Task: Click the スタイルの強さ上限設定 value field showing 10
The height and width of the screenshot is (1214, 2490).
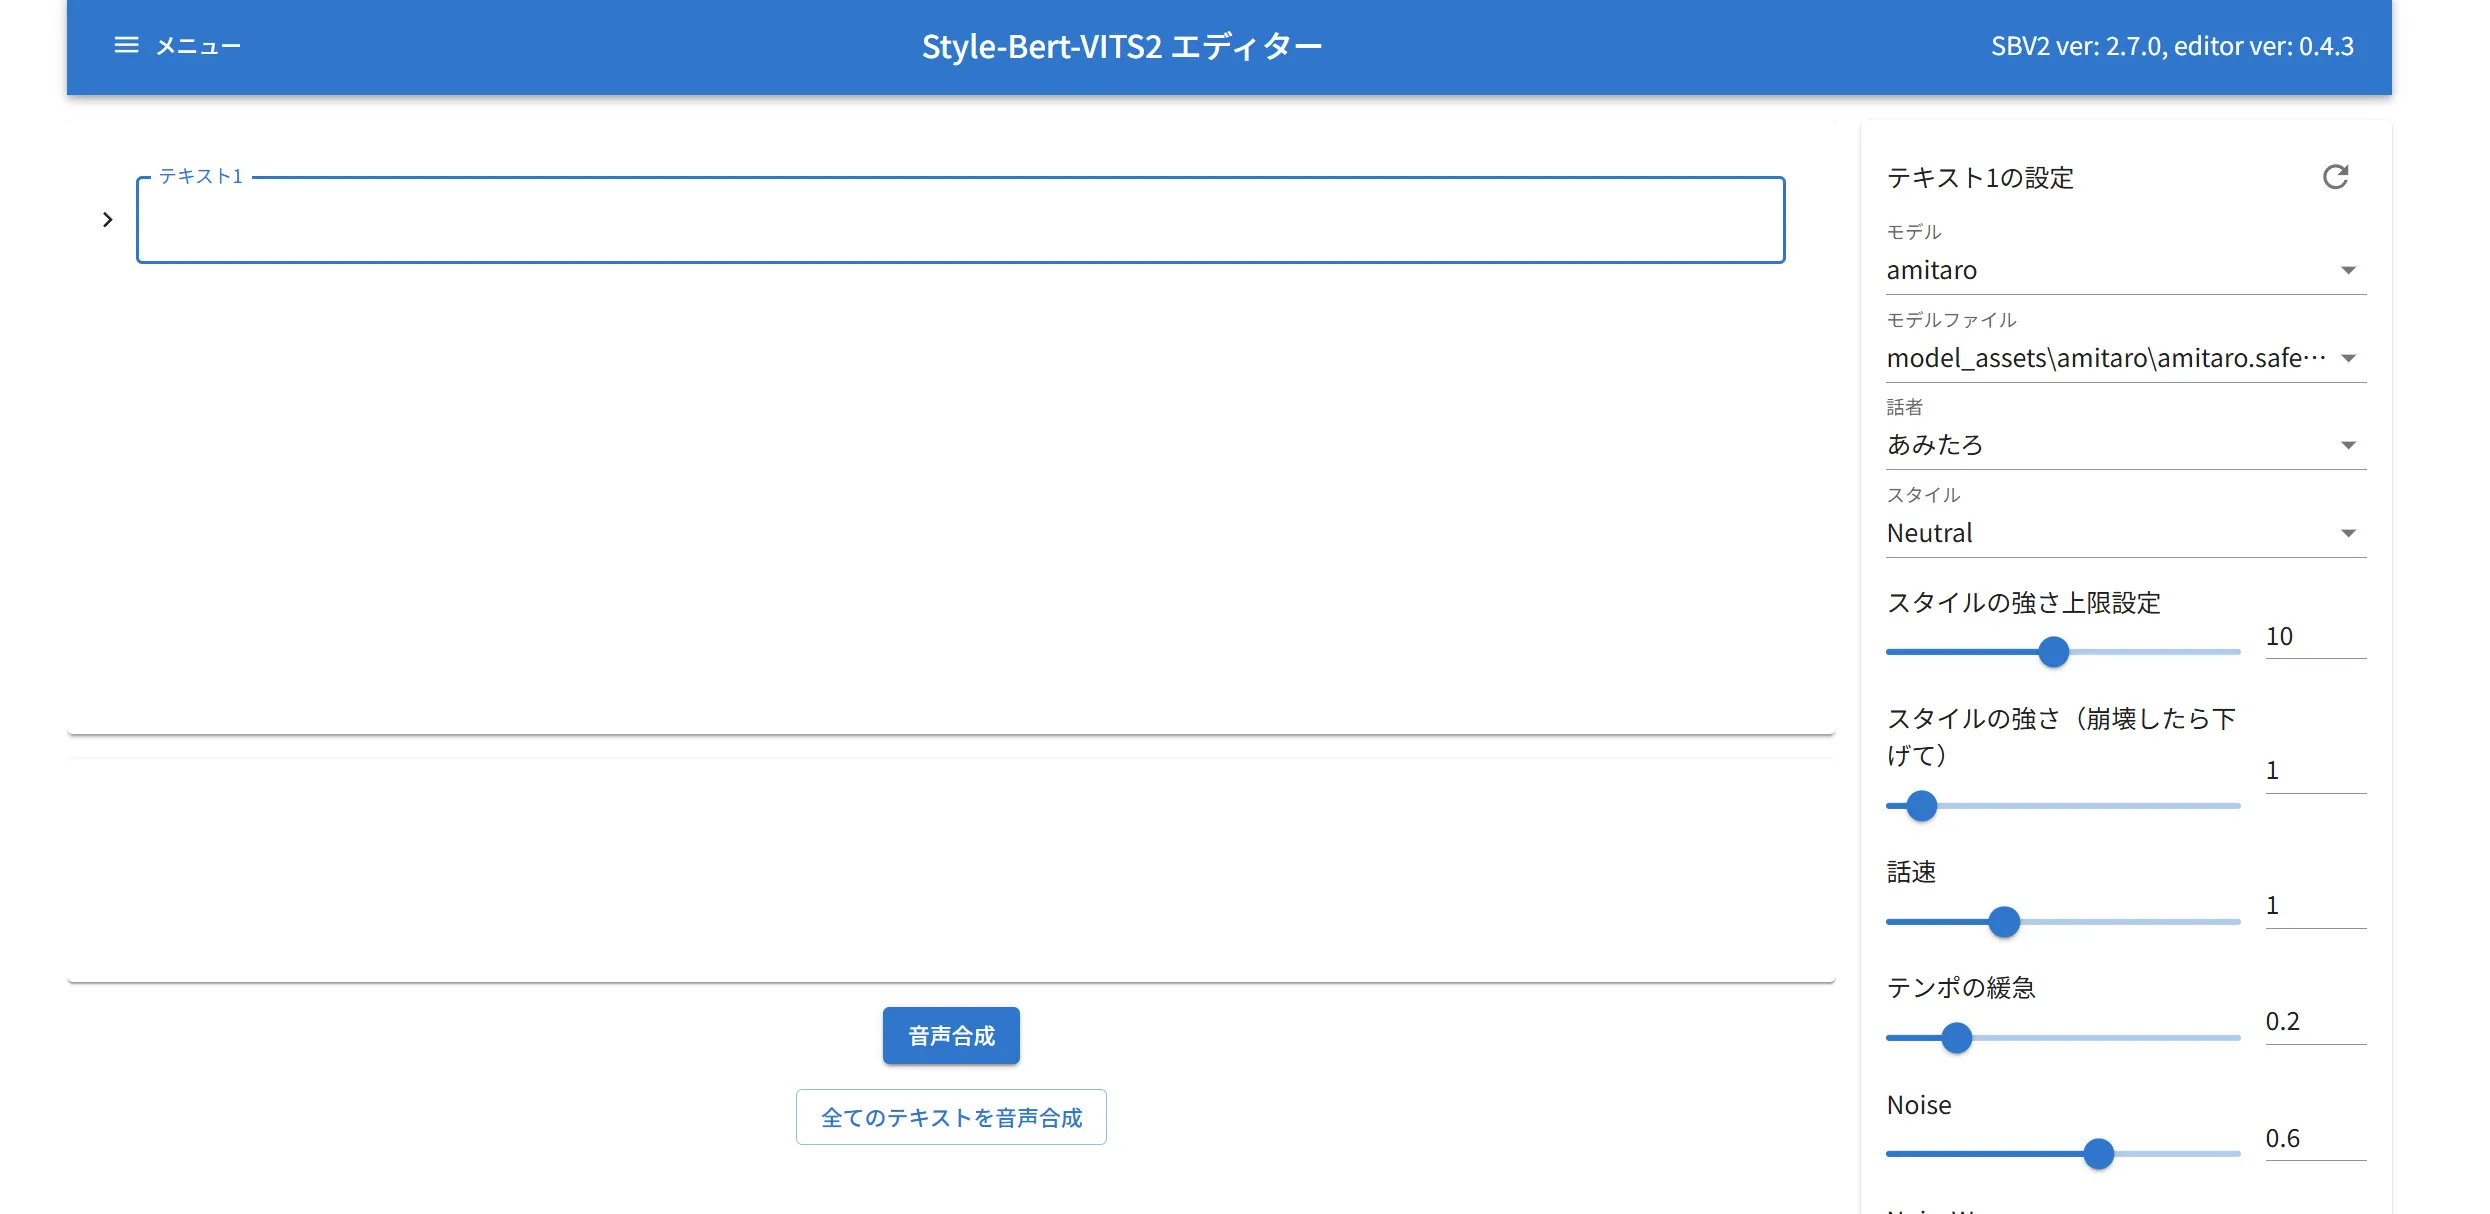Action: [x=2313, y=637]
